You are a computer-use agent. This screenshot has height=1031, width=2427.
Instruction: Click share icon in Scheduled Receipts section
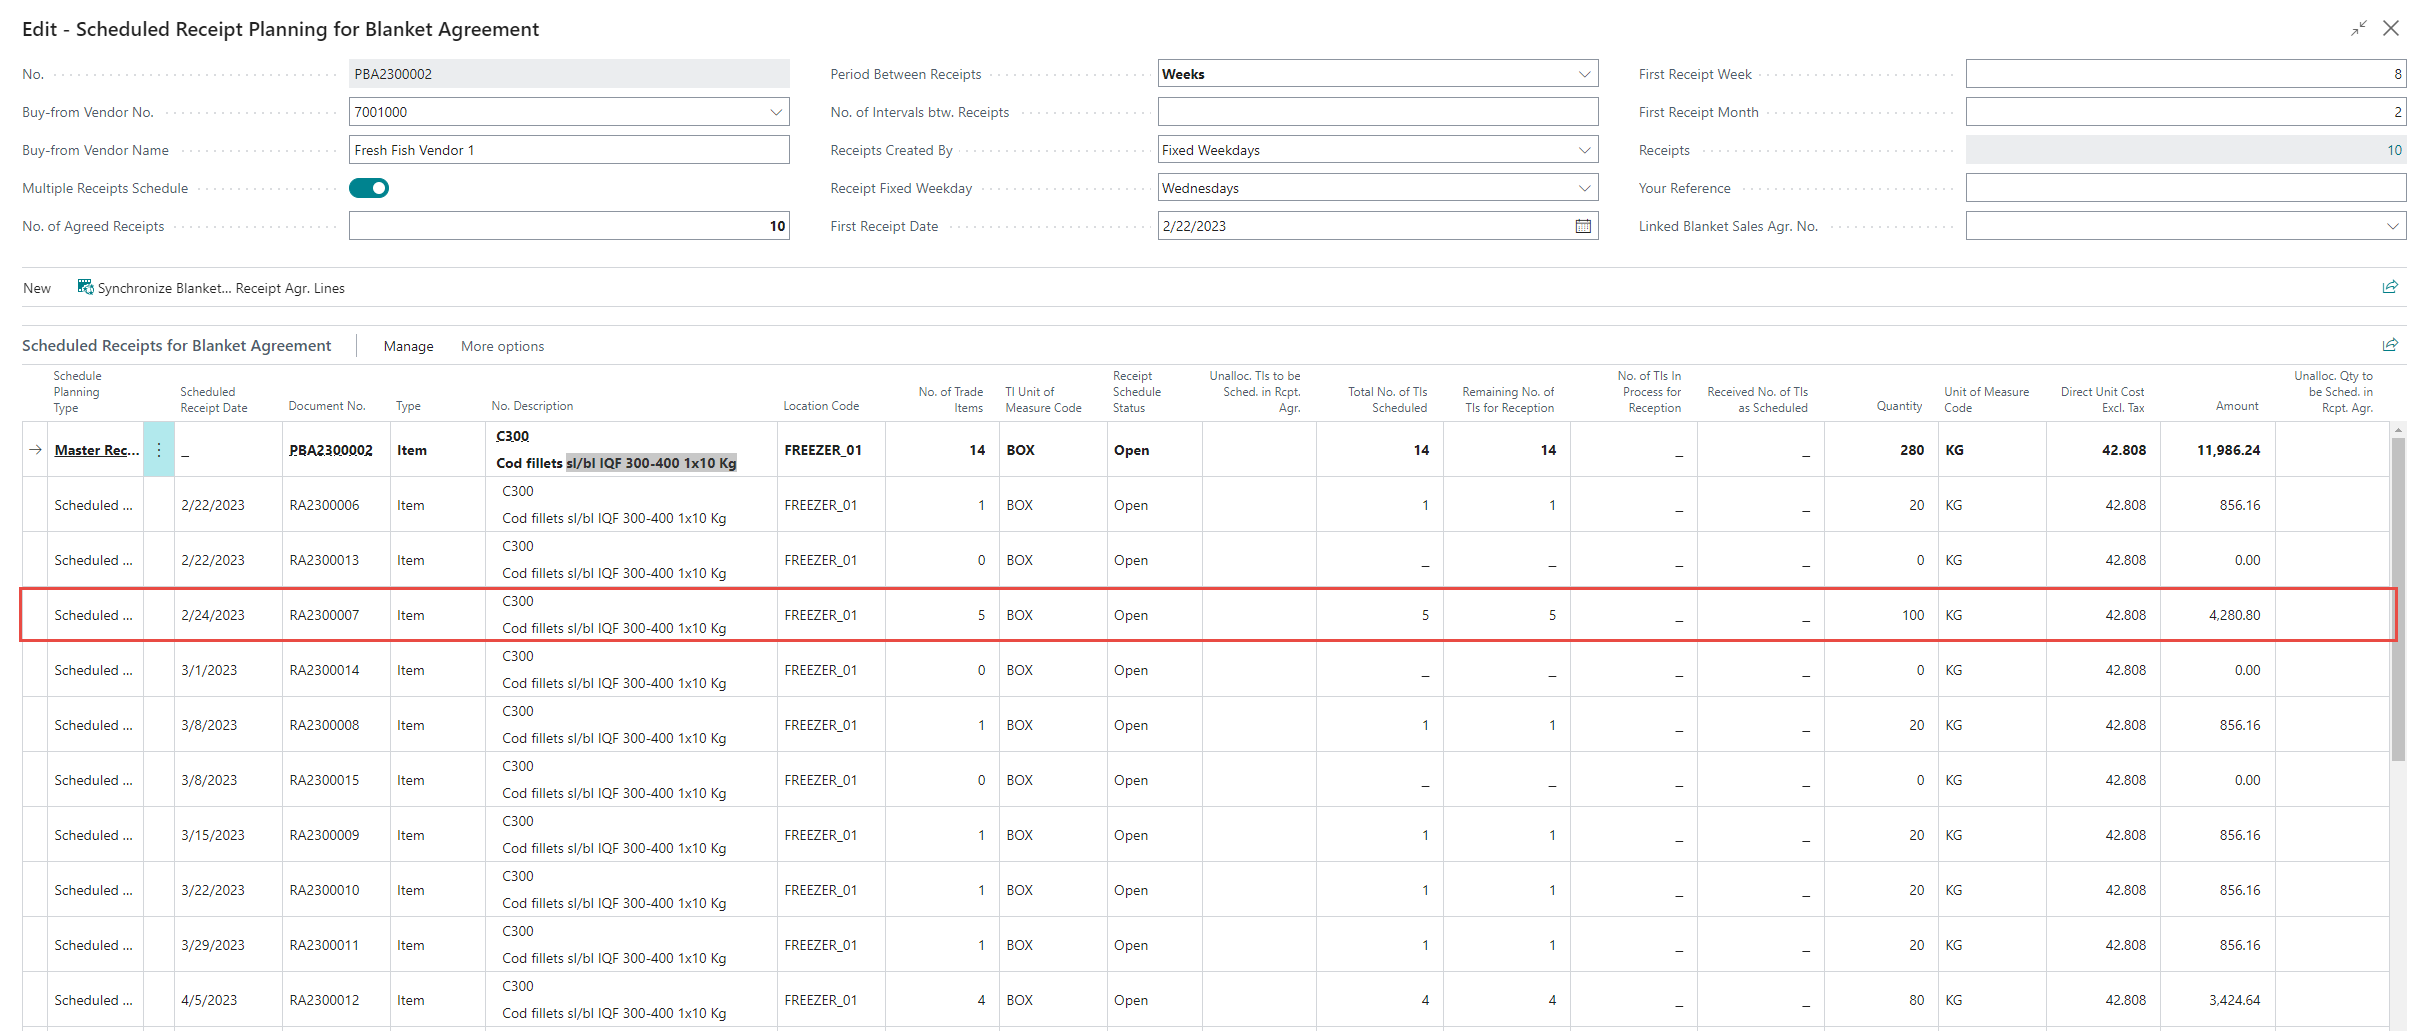(2389, 346)
